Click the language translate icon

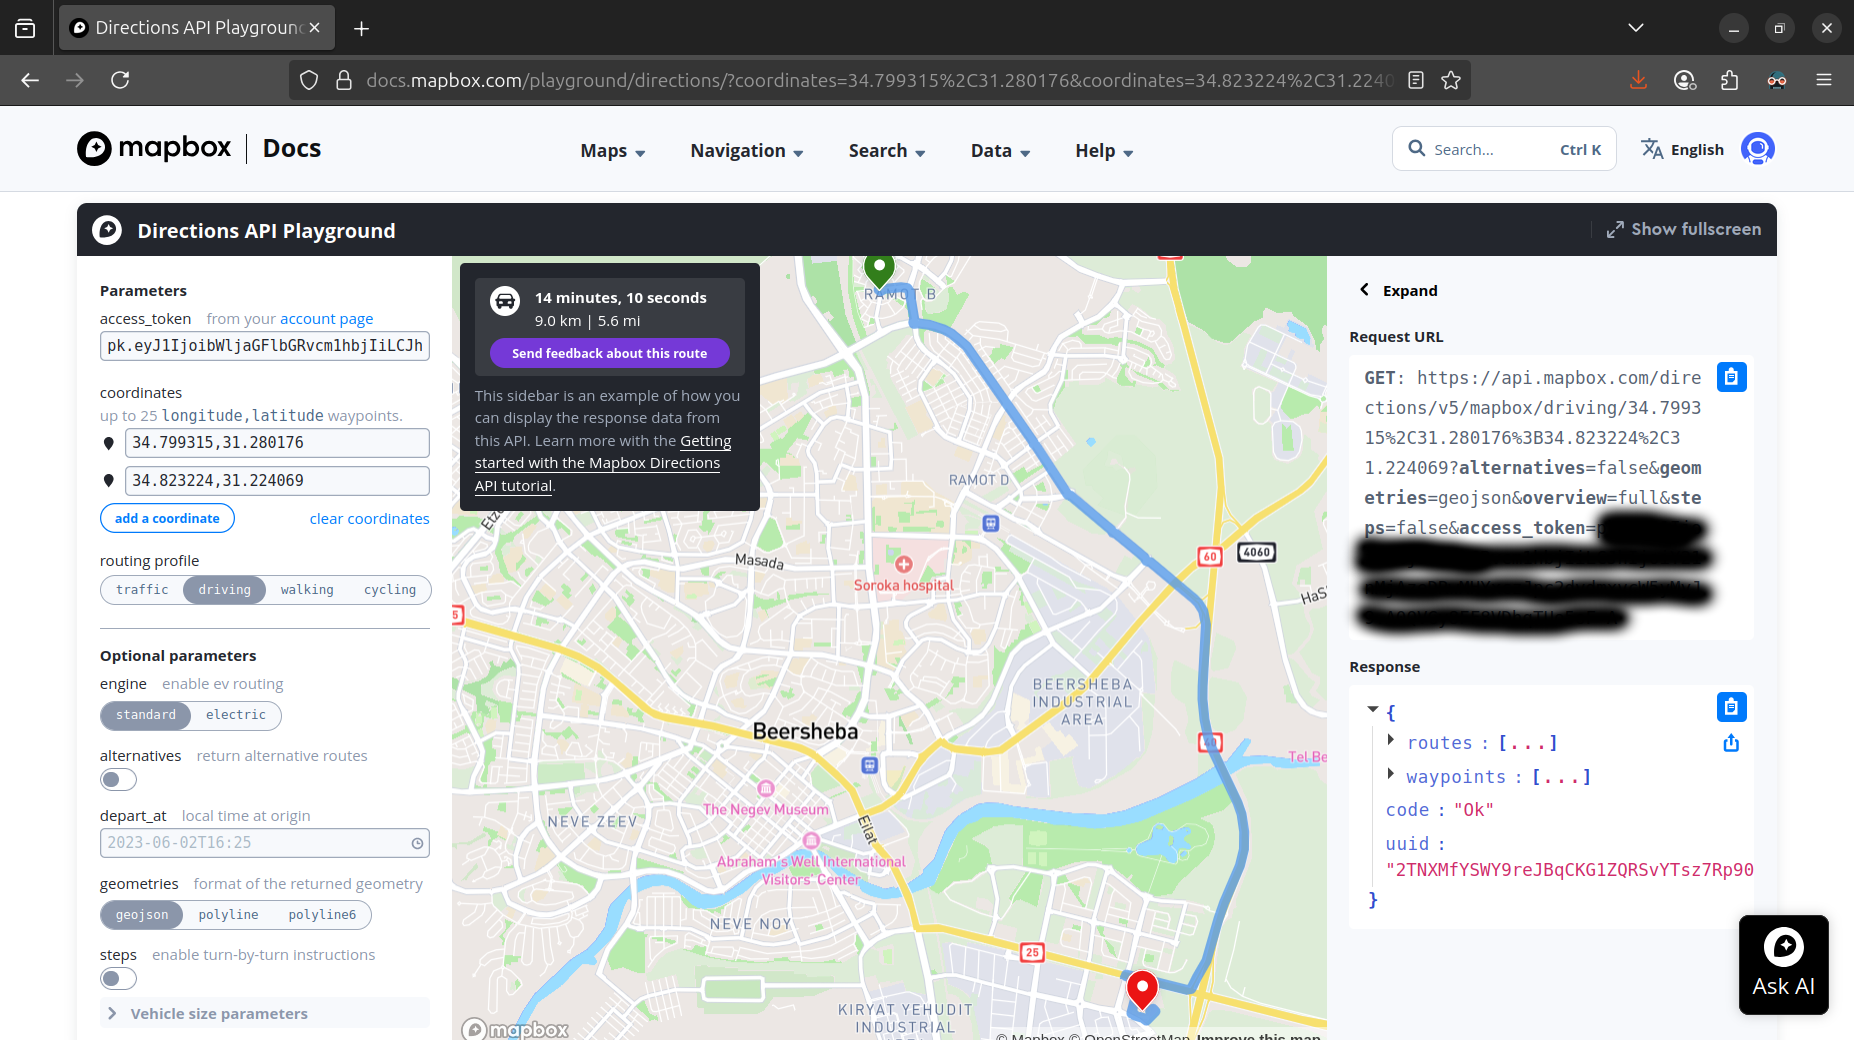coord(1652,149)
